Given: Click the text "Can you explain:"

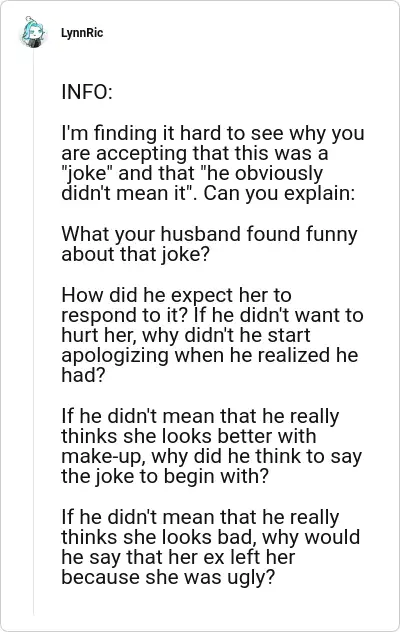Looking at the screenshot, I should pyautogui.click(x=279, y=193).
